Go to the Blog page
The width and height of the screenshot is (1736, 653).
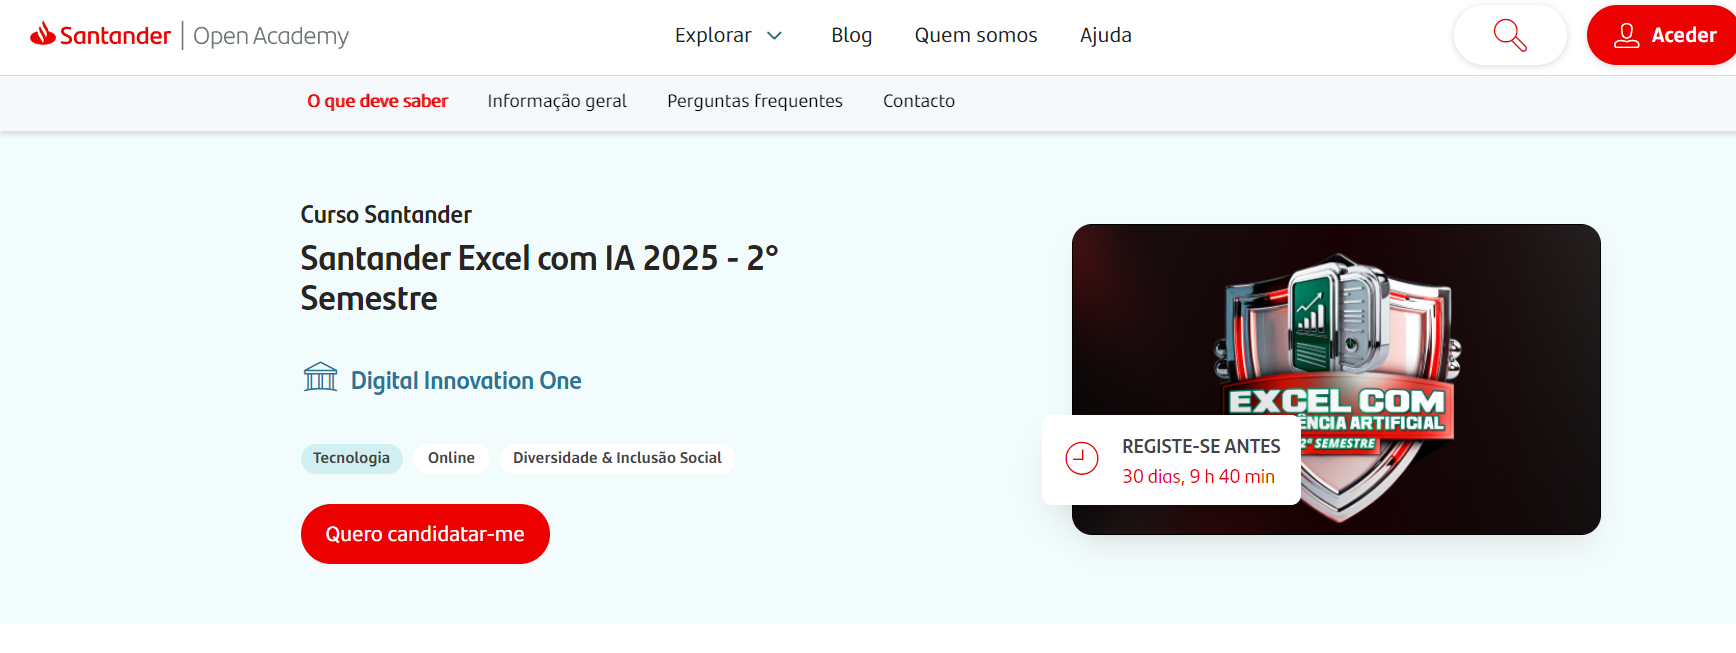[x=851, y=36]
